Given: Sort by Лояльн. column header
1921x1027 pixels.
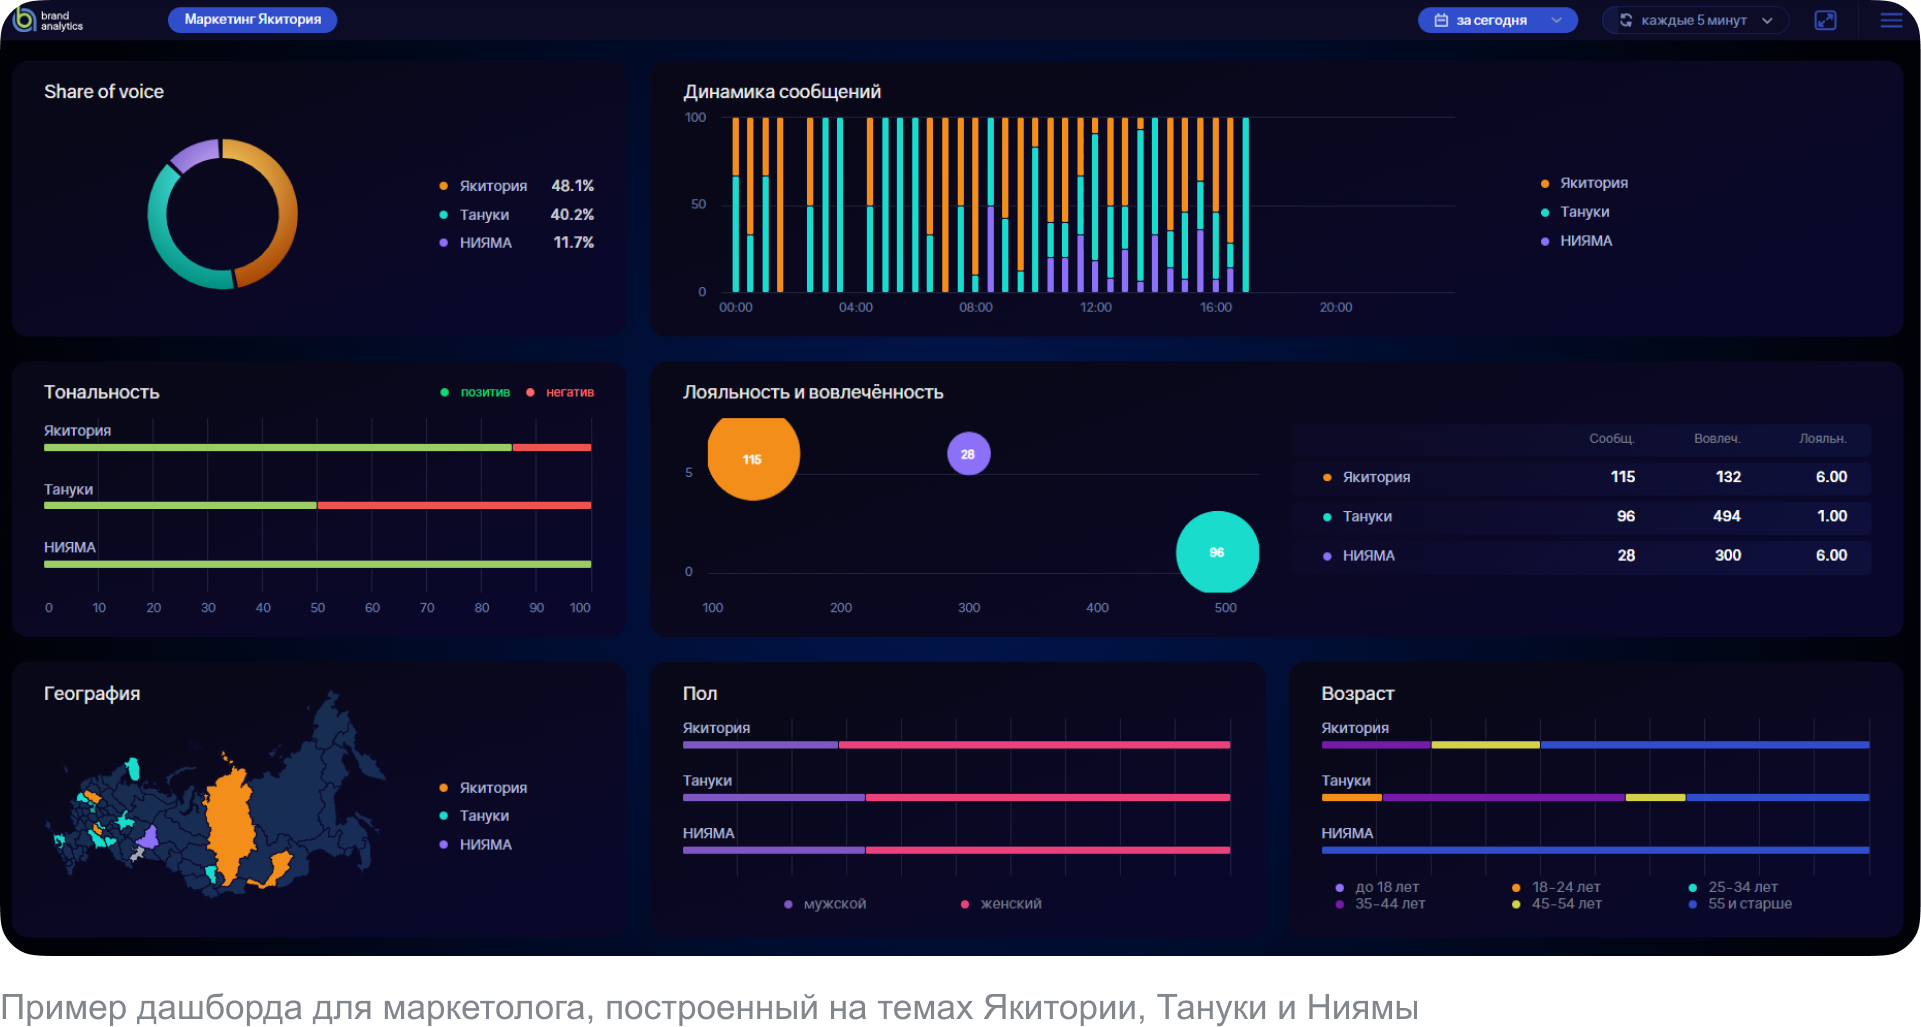Looking at the screenshot, I should click(1822, 439).
